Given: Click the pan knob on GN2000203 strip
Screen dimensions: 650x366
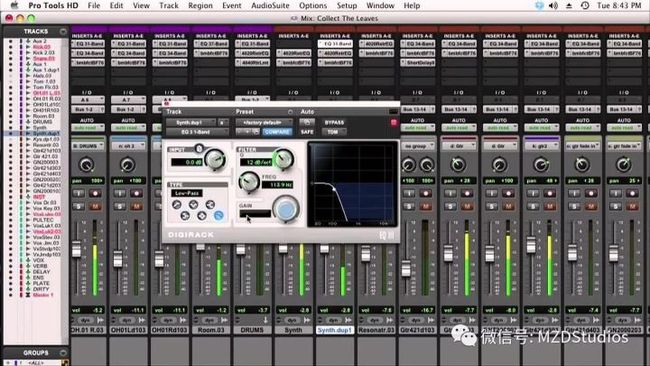Looking at the screenshot, I should [623, 165].
